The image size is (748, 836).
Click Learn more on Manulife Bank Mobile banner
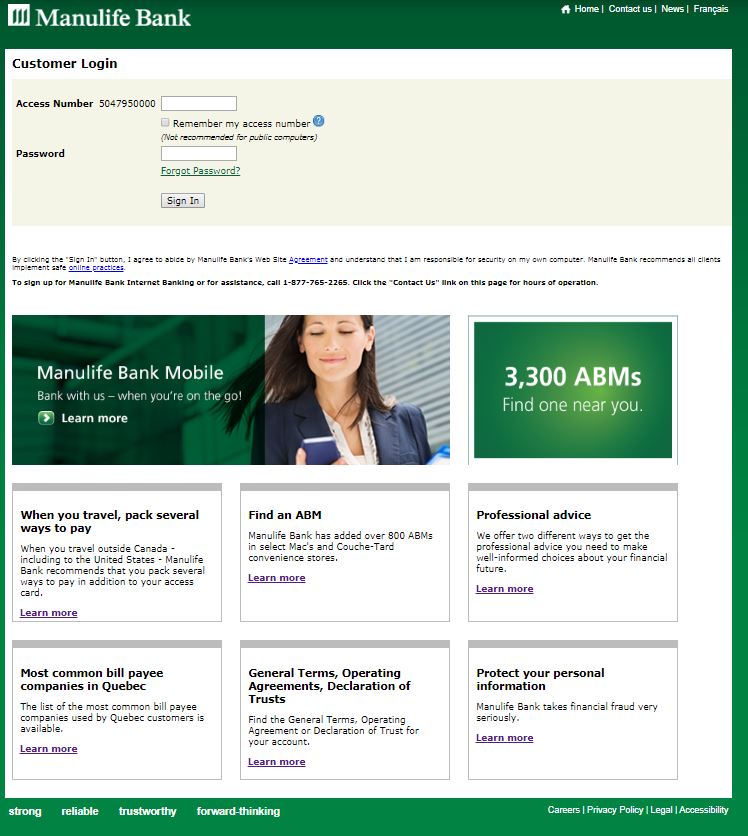(x=94, y=418)
